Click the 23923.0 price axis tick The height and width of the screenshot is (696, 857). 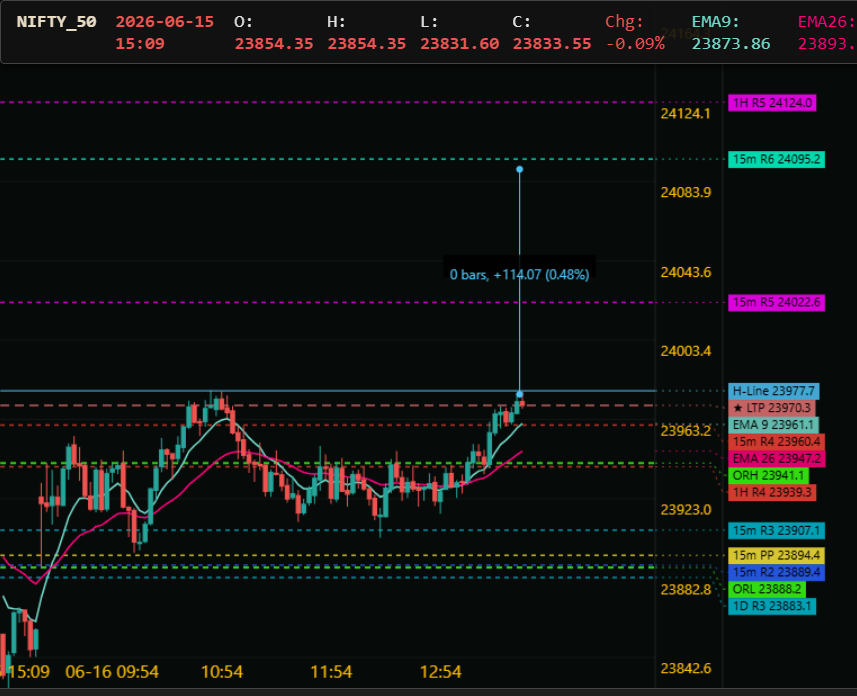tap(685, 510)
